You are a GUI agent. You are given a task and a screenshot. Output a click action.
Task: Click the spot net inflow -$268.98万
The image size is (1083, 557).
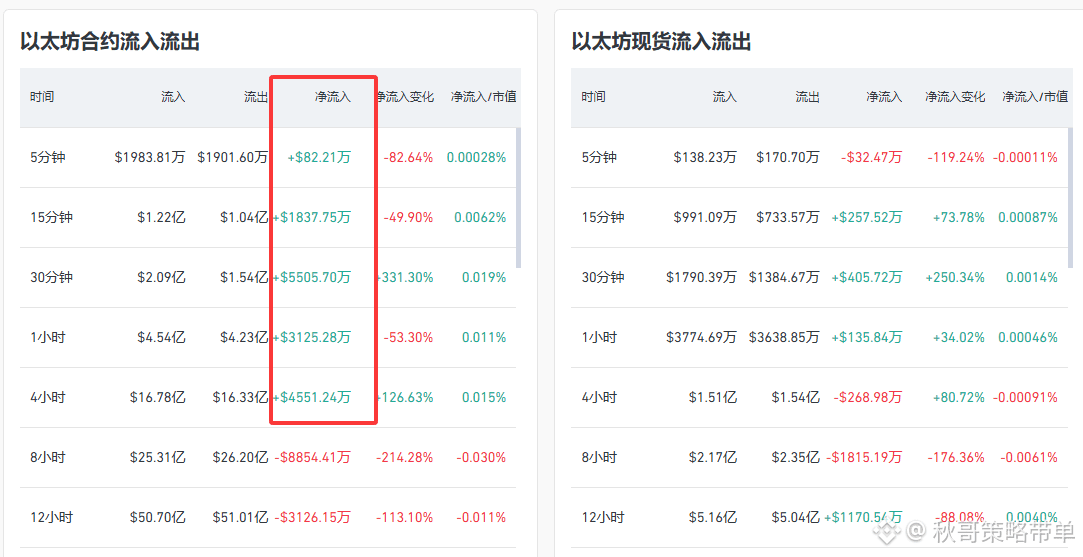pos(868,397)
